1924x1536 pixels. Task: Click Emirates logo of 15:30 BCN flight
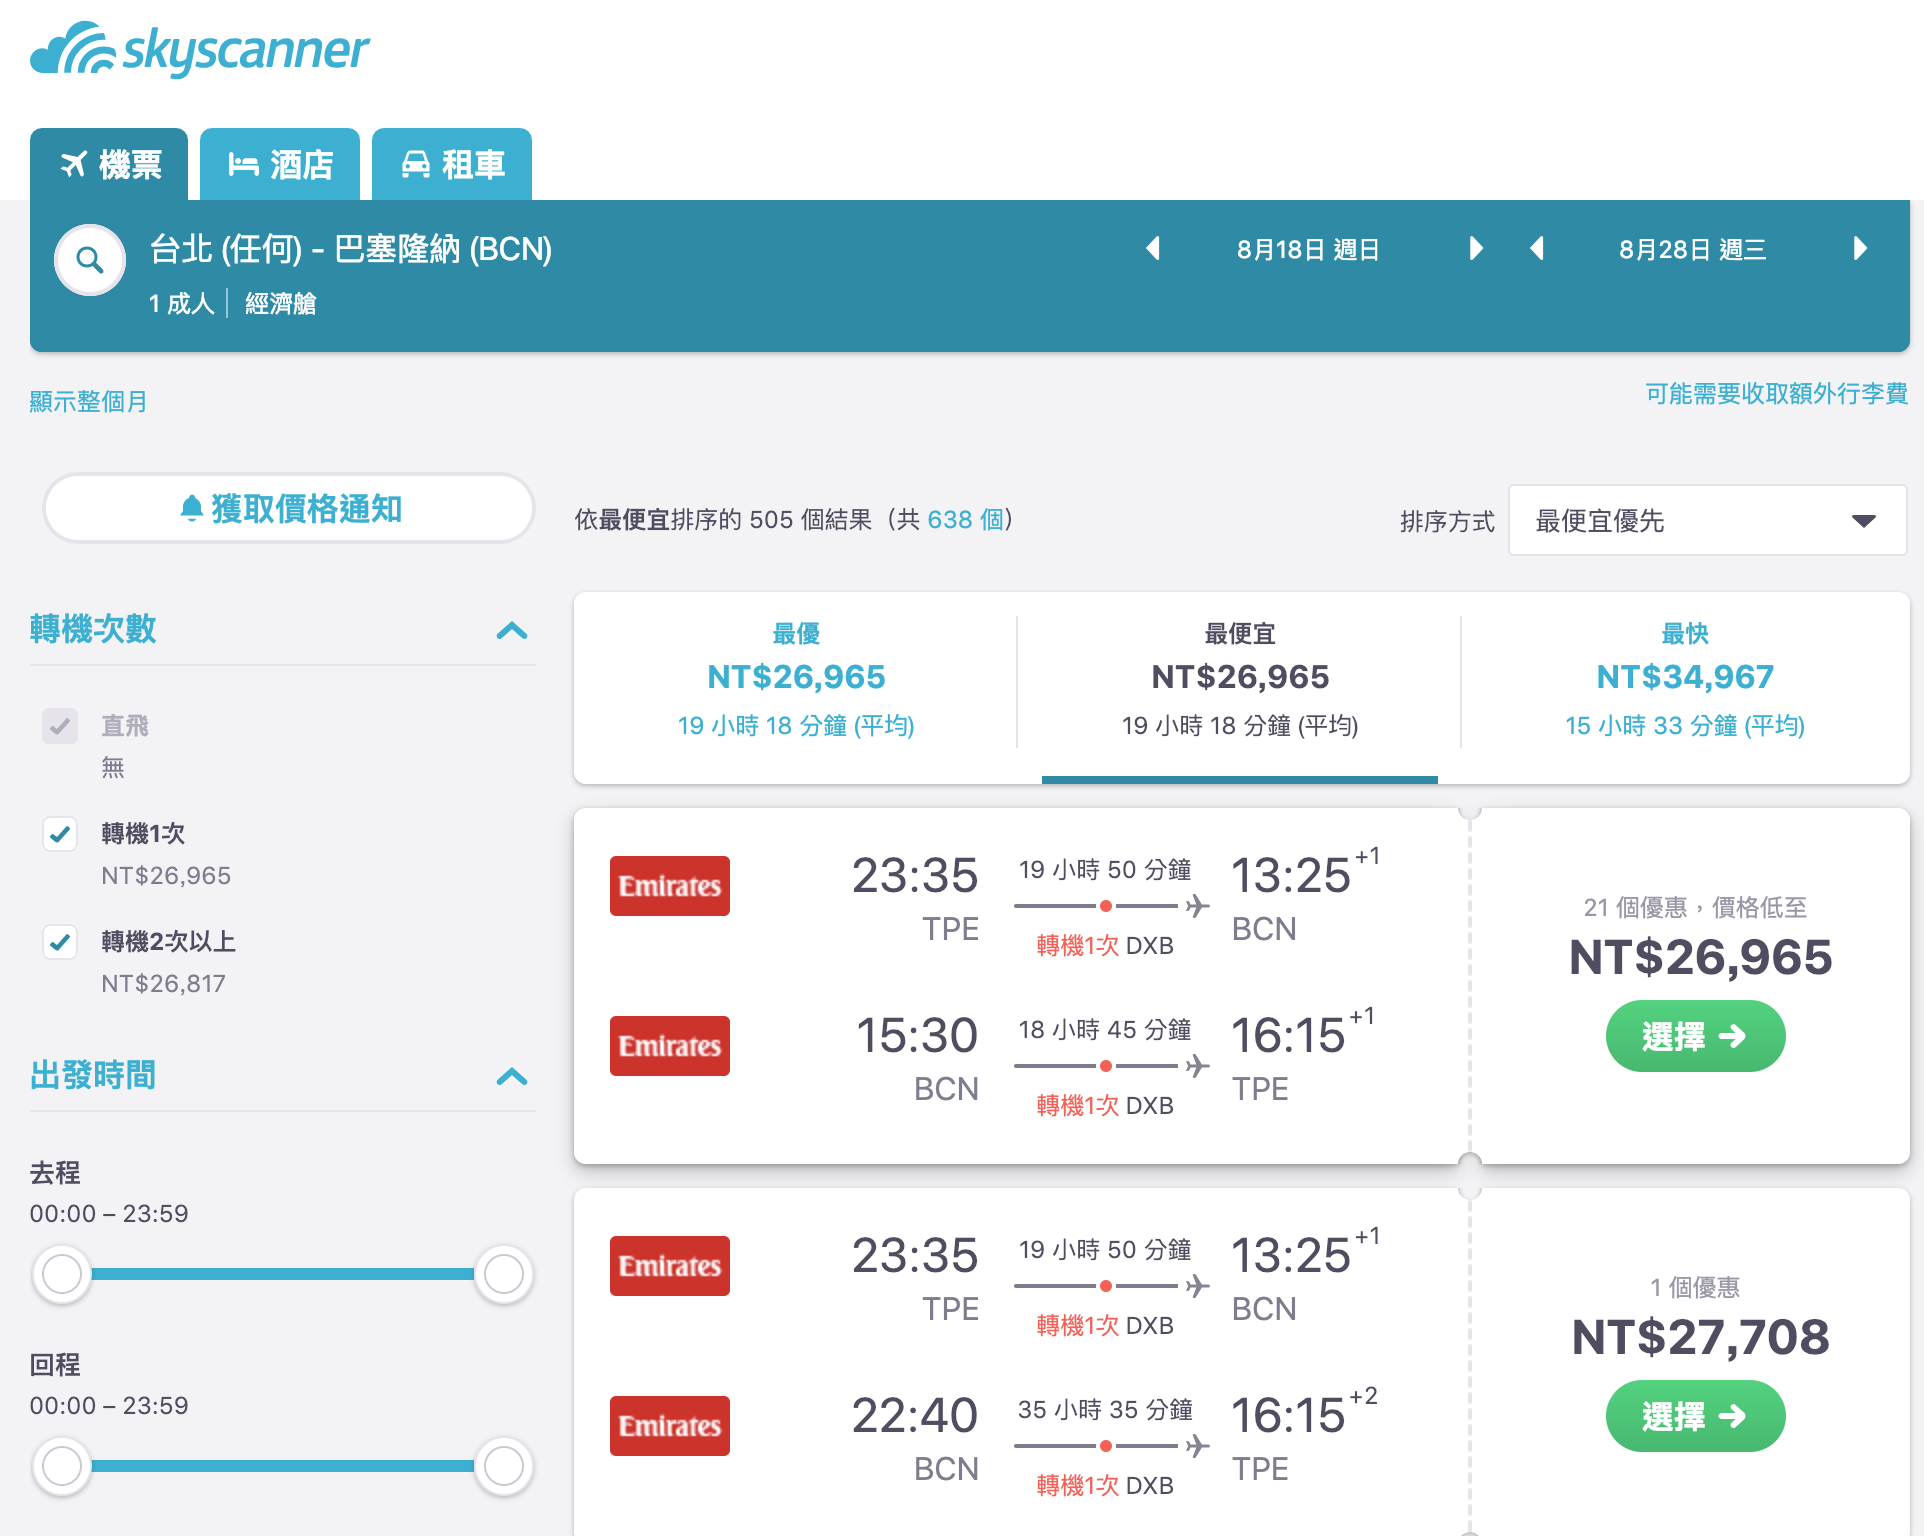[x=670, y=1046]
